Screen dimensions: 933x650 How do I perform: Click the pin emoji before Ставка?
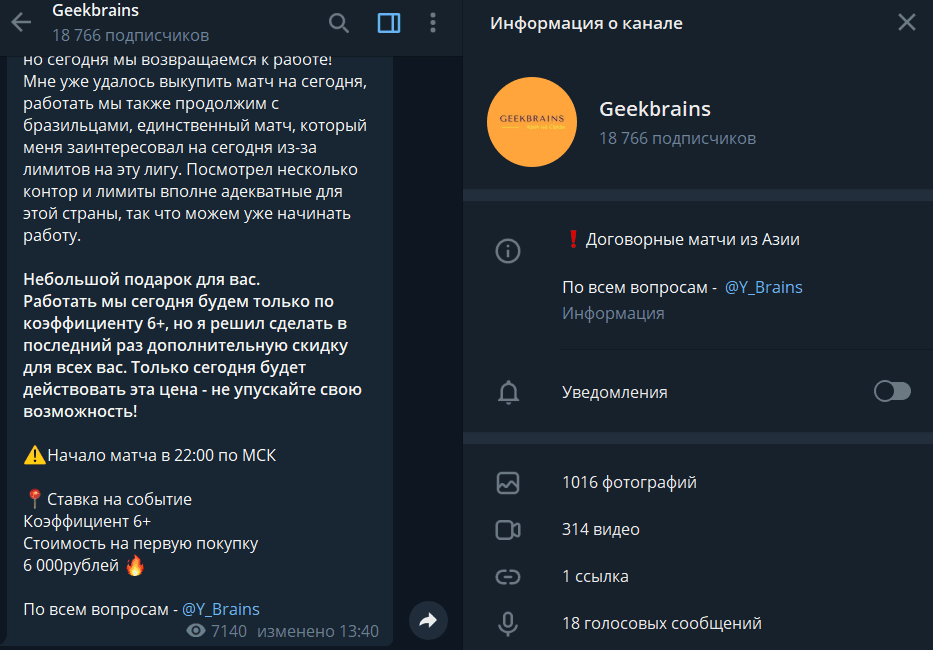34,499
